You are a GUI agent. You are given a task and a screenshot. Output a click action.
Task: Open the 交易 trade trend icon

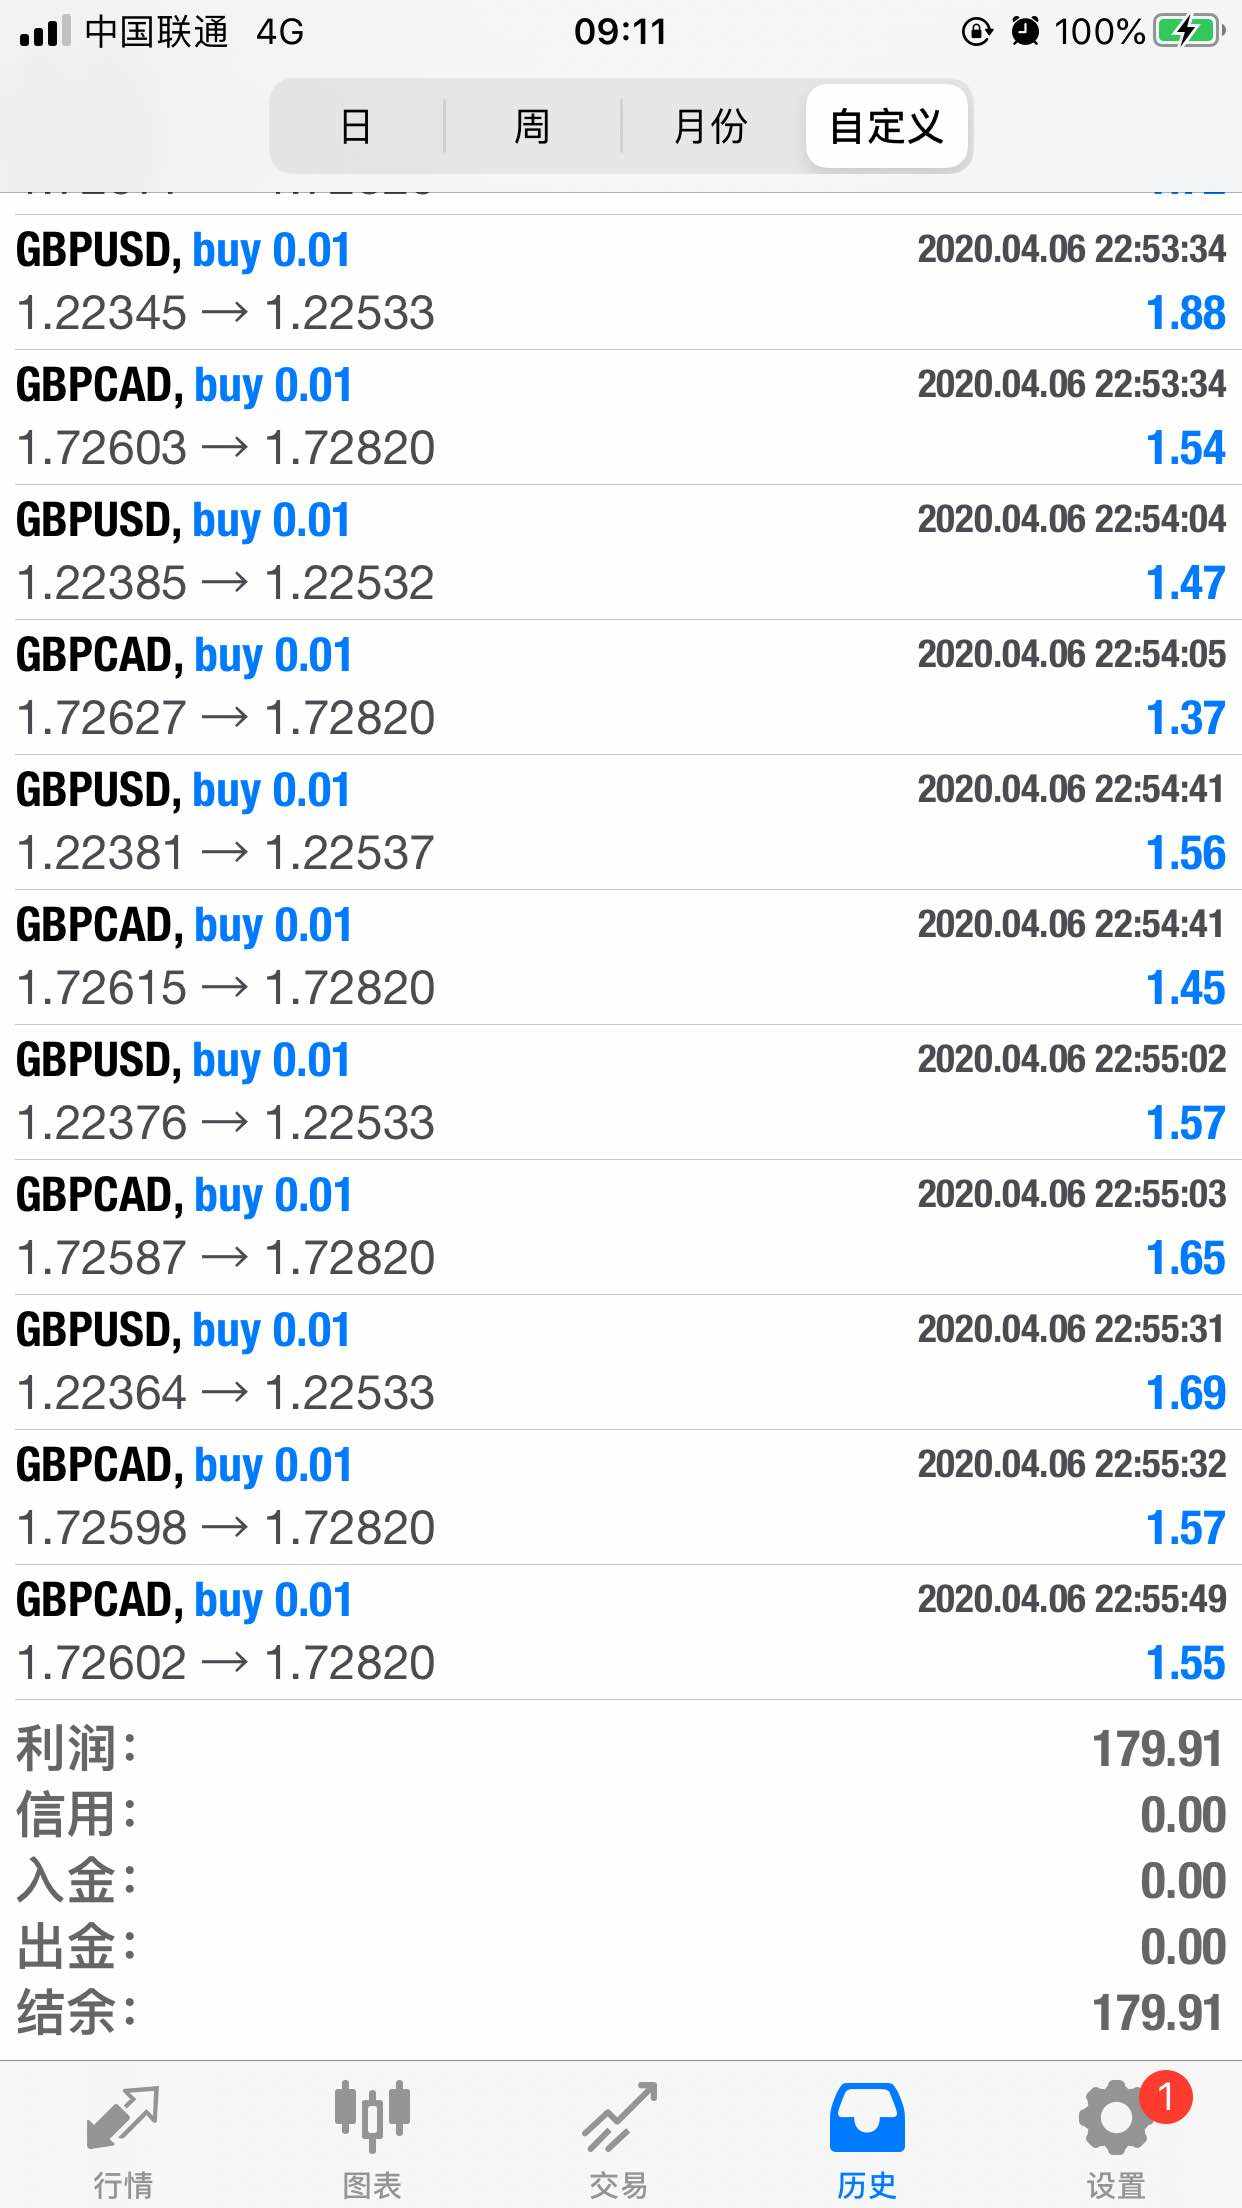(x=619, y=2118)
